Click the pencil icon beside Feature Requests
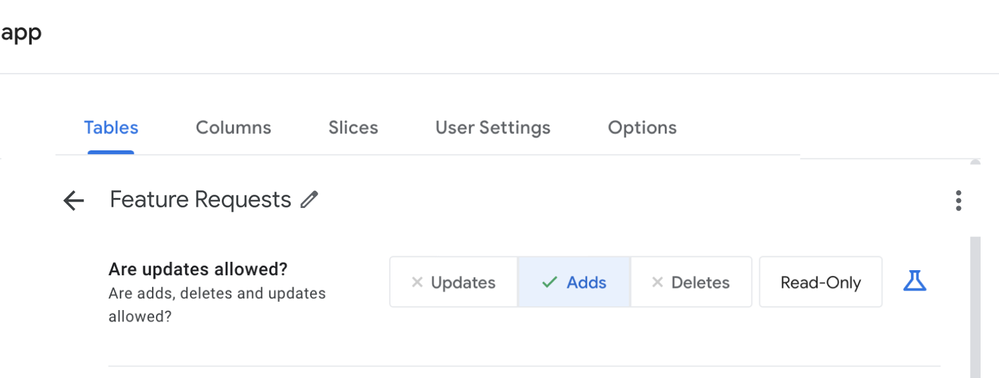The height and width of the screenshot is (378, 999). (309, 200)
